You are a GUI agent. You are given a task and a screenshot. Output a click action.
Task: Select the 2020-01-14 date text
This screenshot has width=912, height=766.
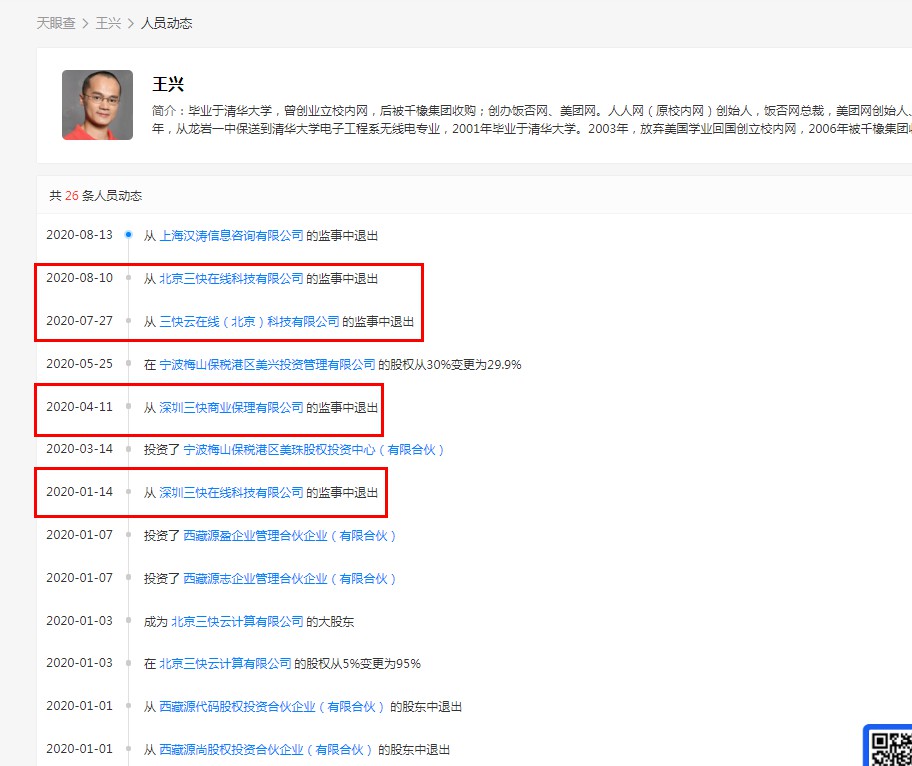click(x=79, y=492)
